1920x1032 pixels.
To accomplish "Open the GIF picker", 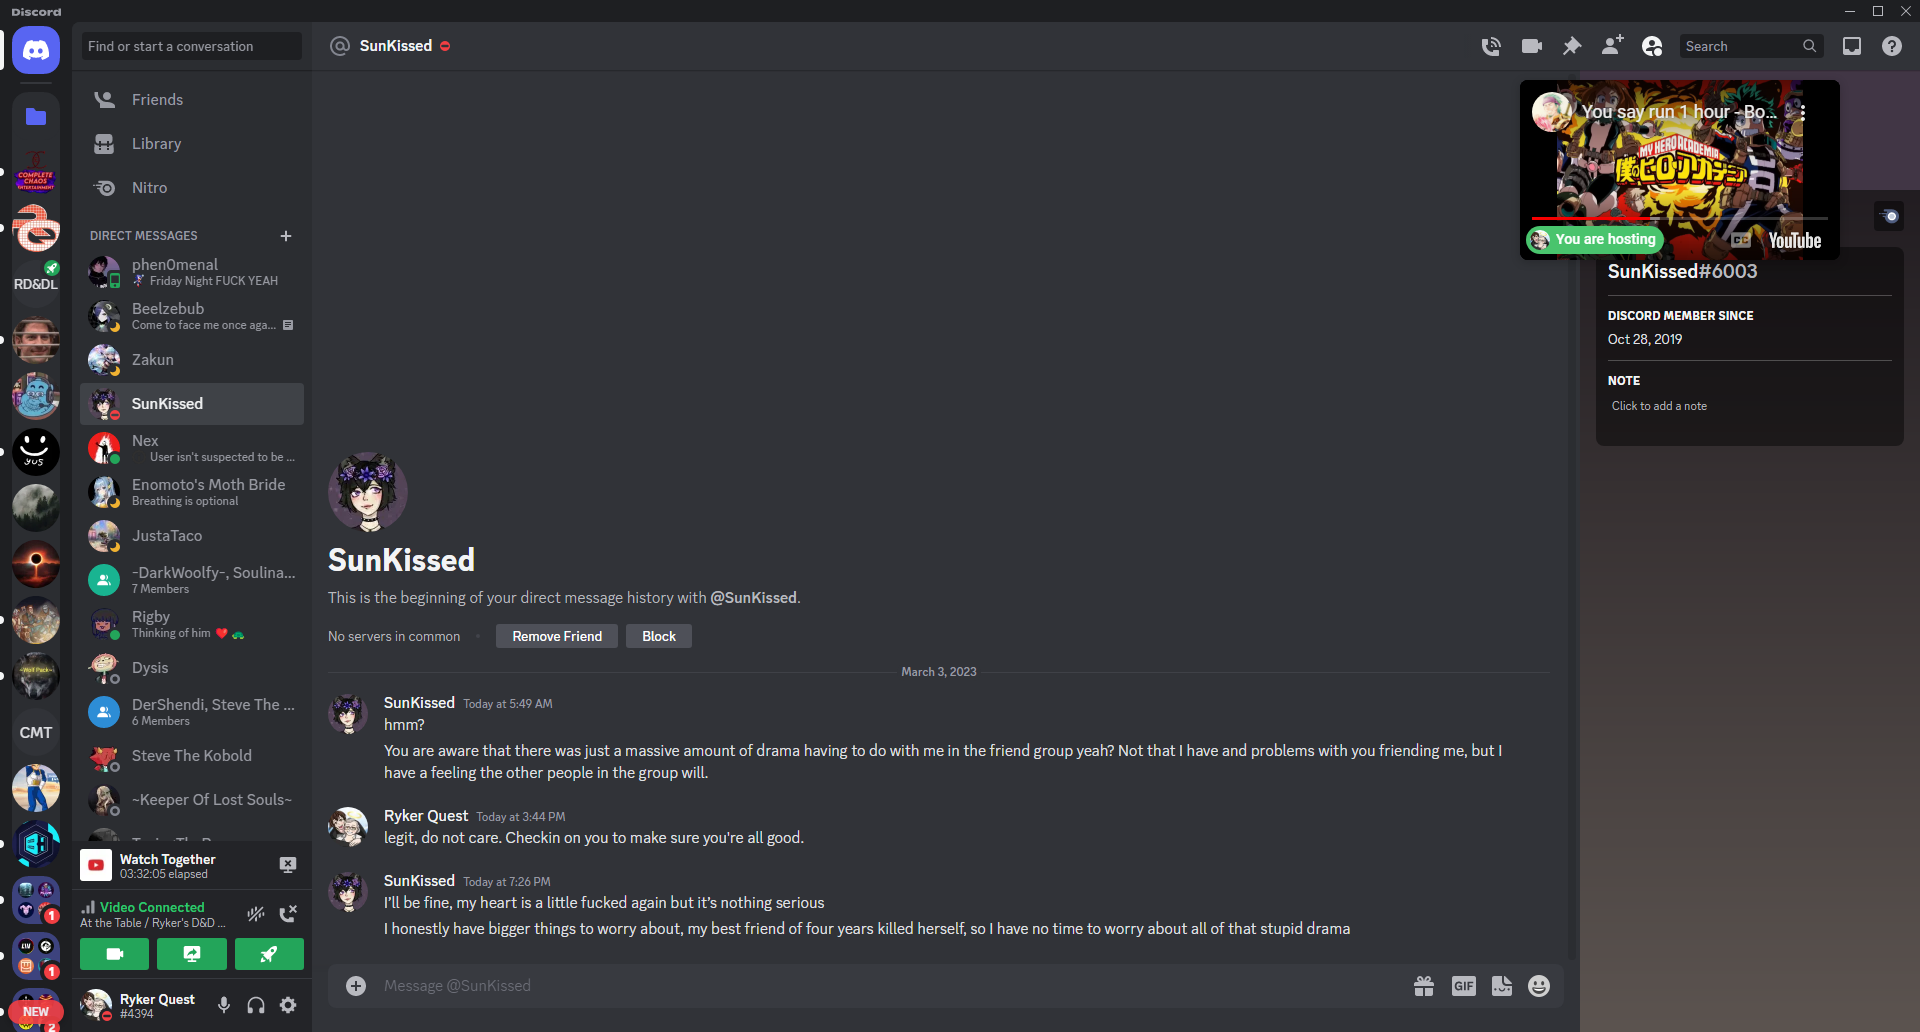I will (x=1463, y=986).
